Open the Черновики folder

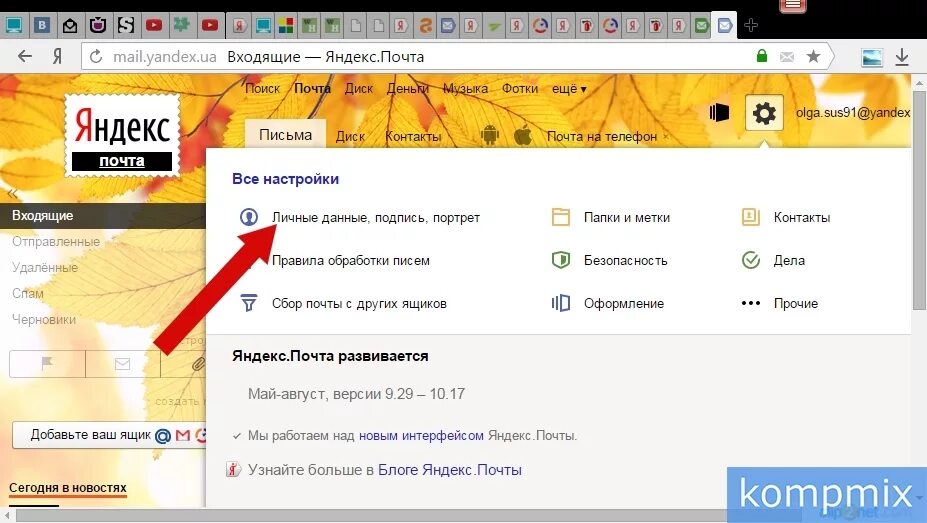coord(44,319)
